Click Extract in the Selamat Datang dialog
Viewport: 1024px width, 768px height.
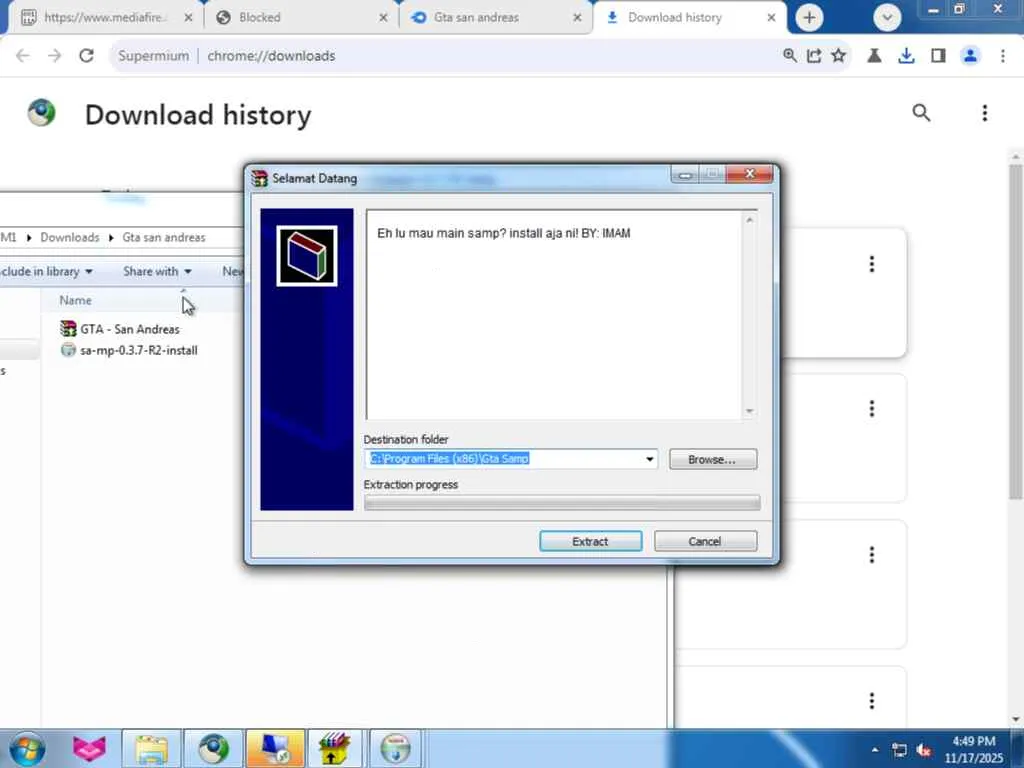pyautogui.click(x=590, y=541)
